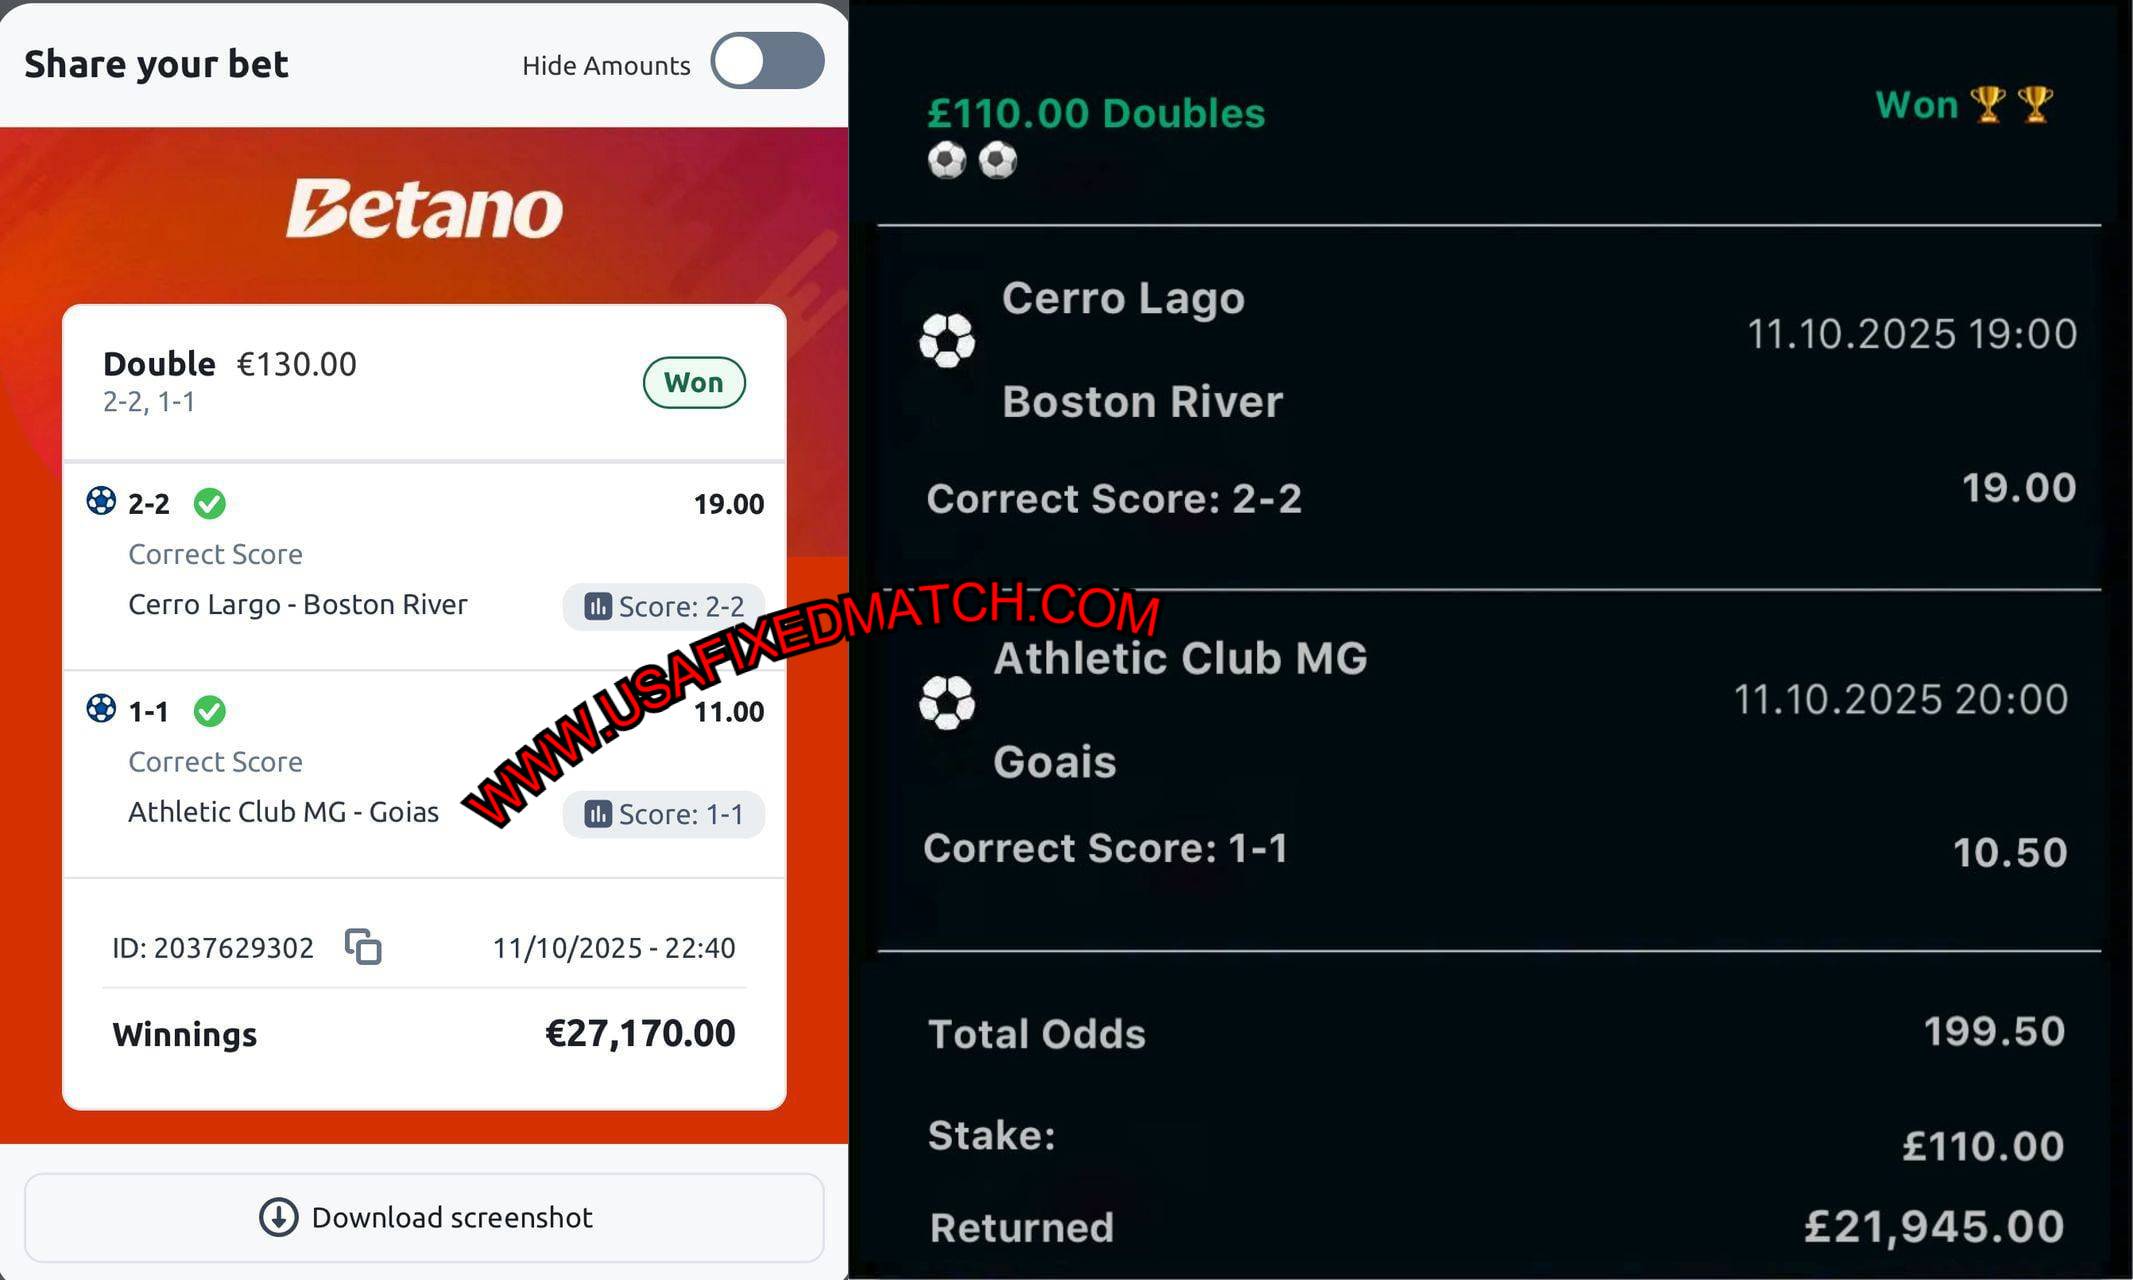The width and height of the screenshot is (2133, 1280).
Task: Click the green checkmark next to 2-2
Action: [209, 503]
